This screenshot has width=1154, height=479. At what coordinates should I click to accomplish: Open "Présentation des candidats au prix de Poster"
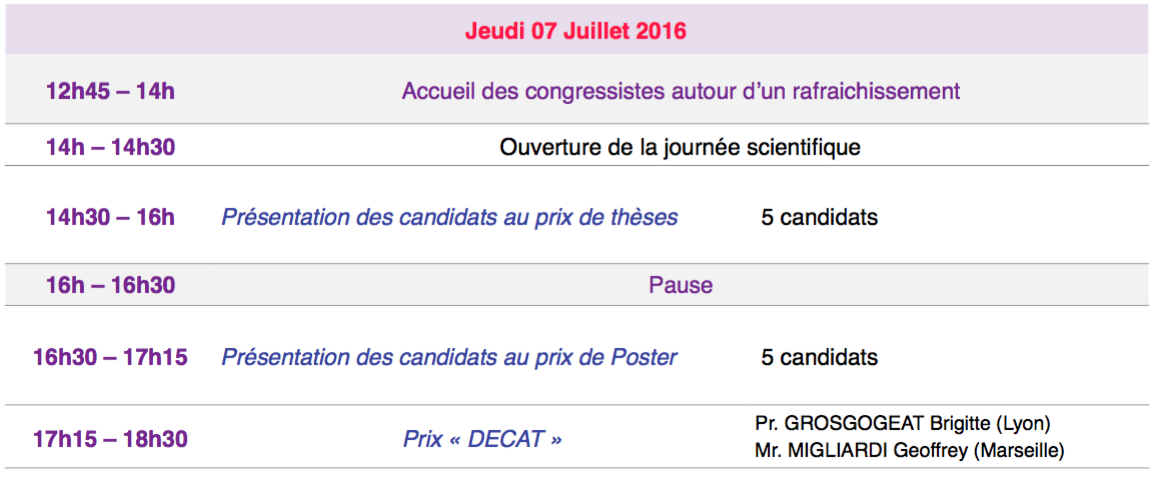point(449,357)
